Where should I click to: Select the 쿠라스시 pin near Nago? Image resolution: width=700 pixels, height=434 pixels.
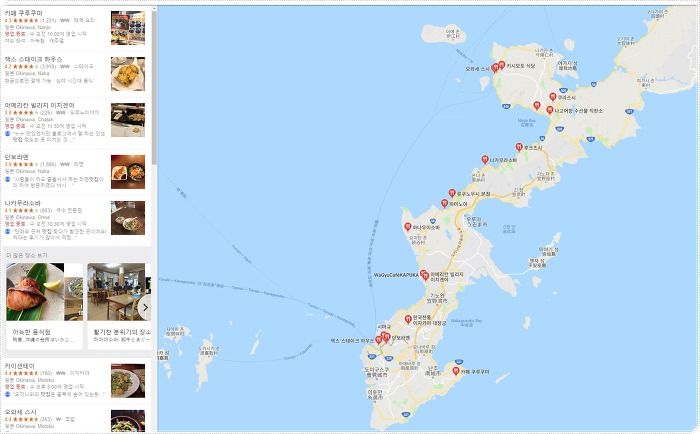point(553,96)
